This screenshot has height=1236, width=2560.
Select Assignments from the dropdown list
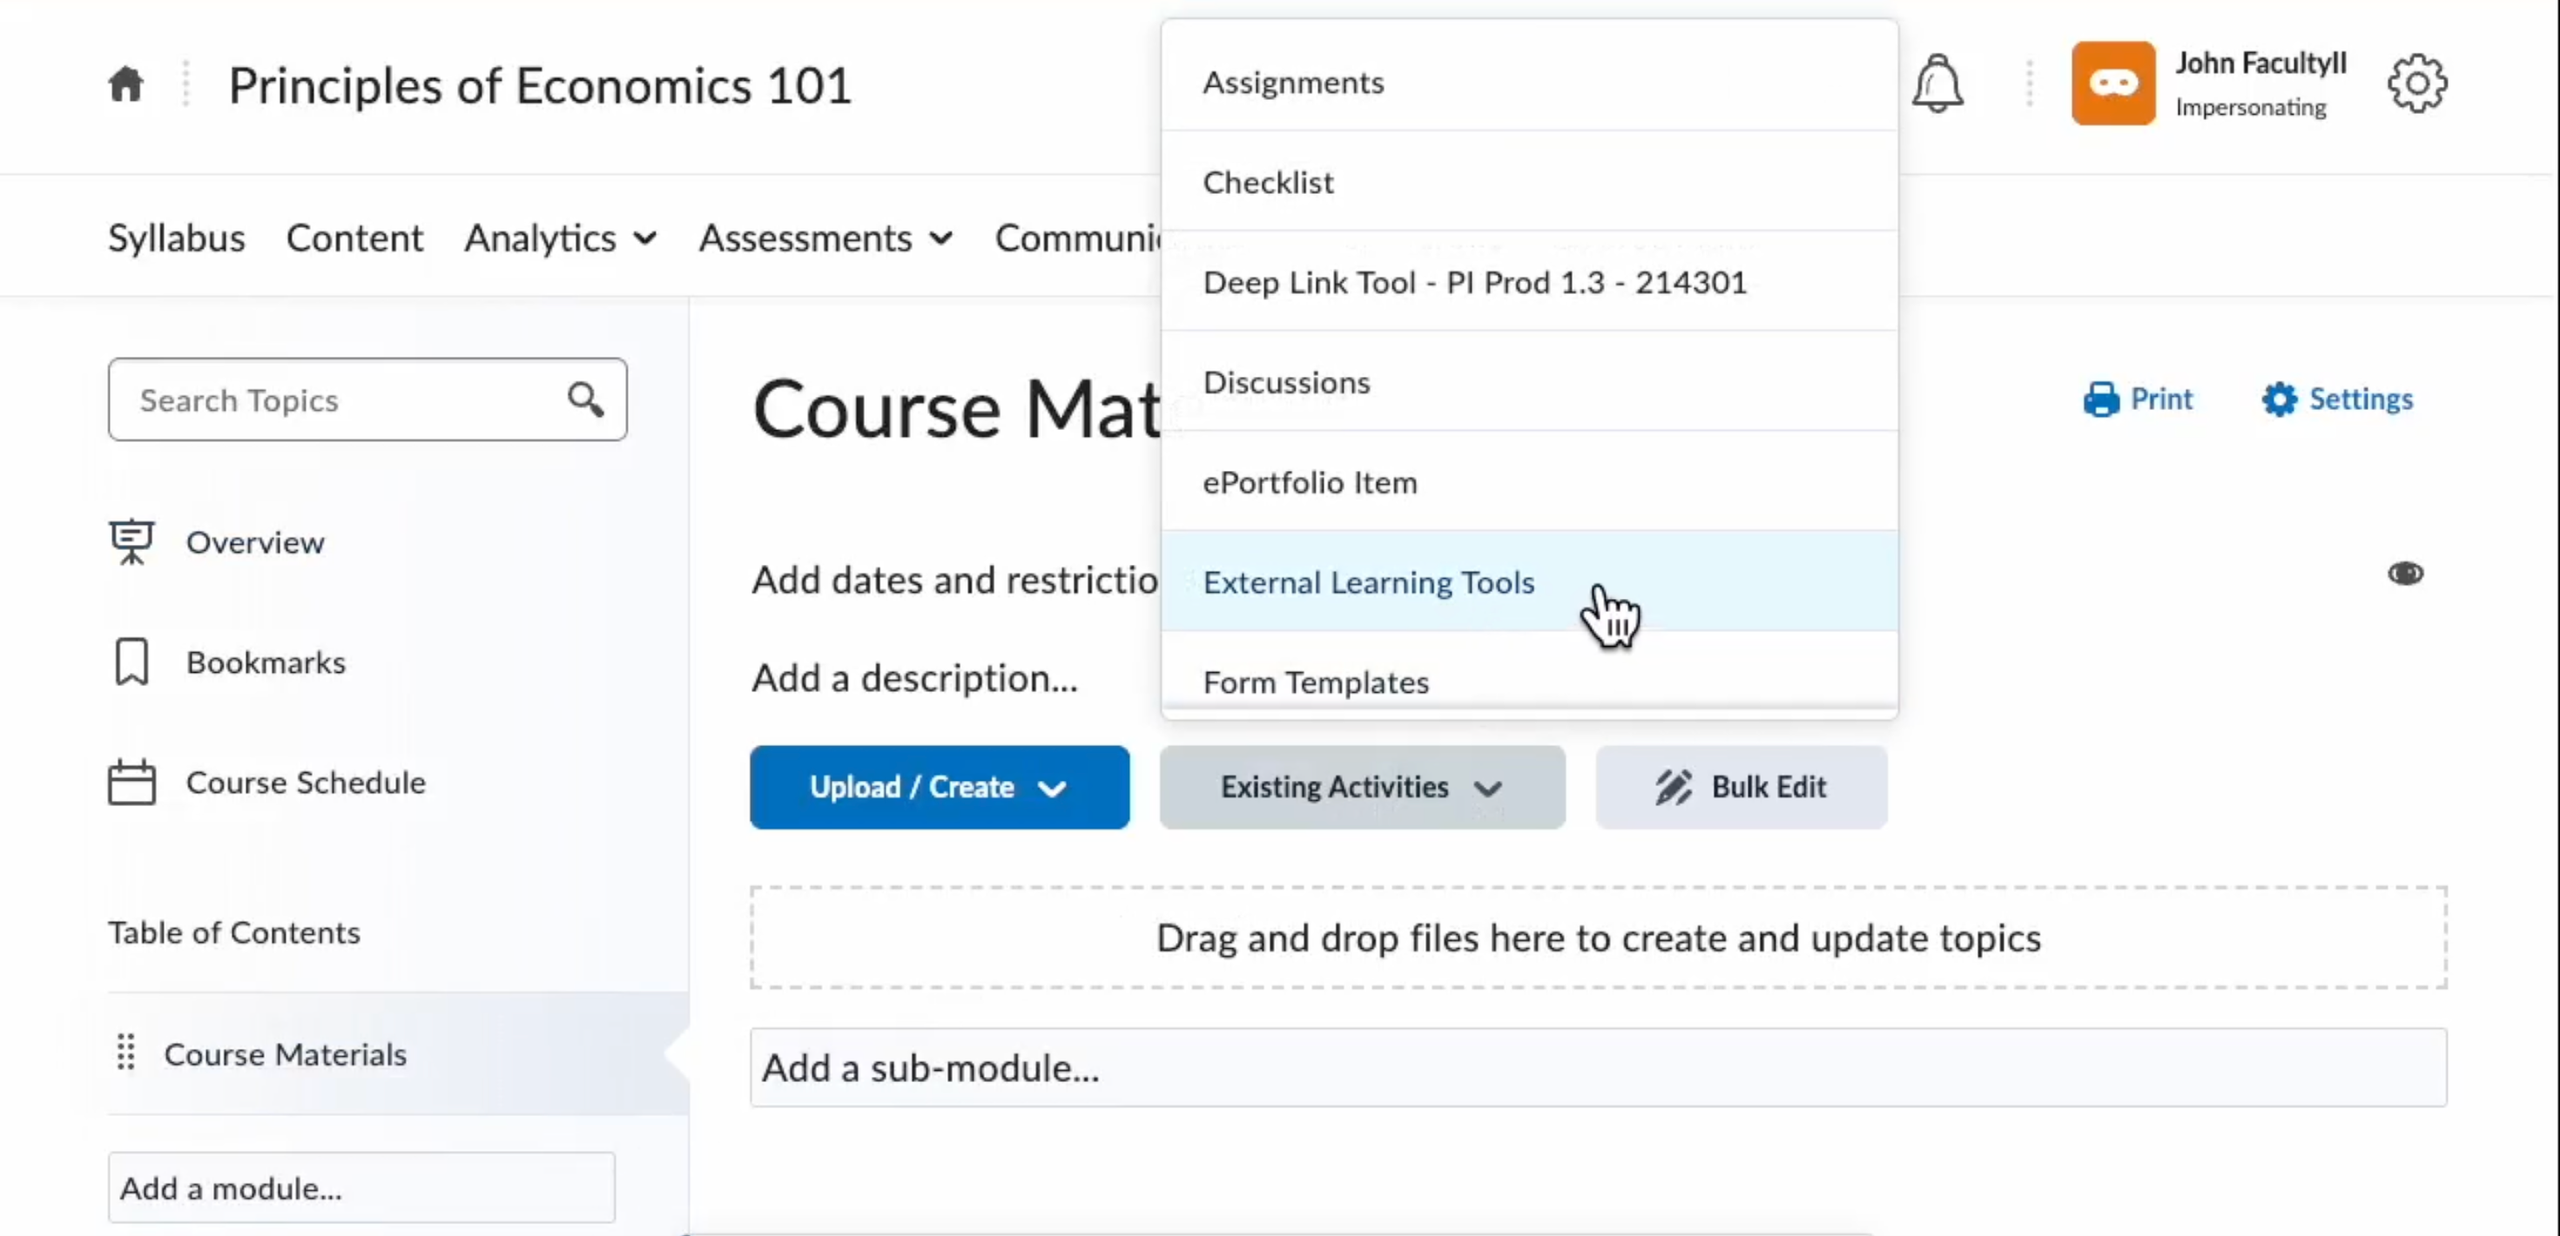[x=1529, y=82]
